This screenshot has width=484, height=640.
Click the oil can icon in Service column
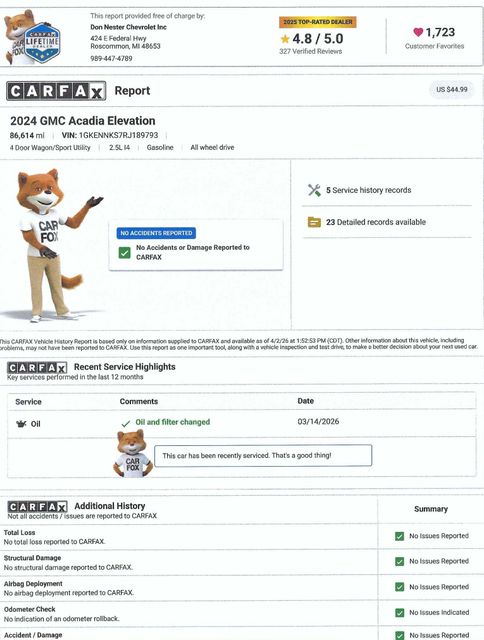21,424
